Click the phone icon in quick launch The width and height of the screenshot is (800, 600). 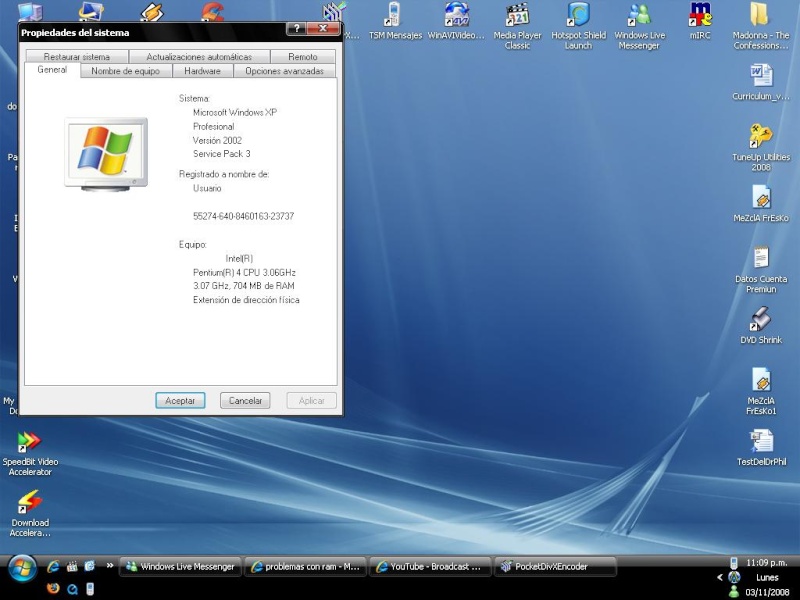point(90,588)
